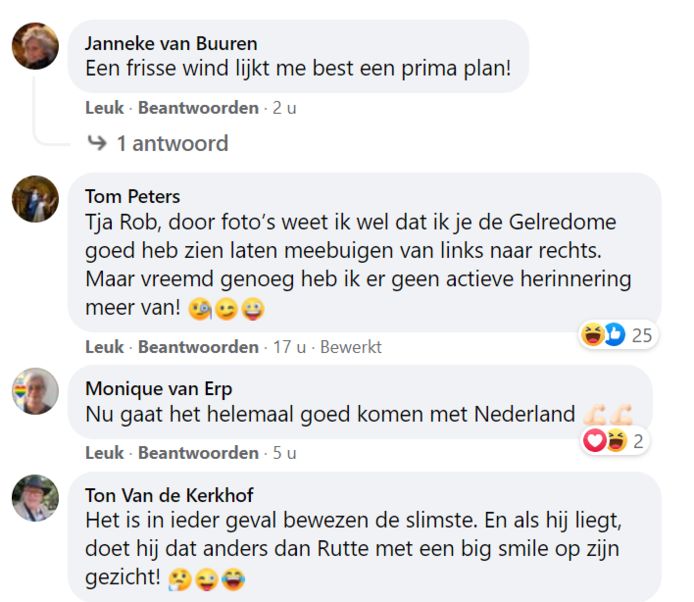694x602 pixels.
Task: Reply to Janneke van Buuren's comment
Action: 198,107
